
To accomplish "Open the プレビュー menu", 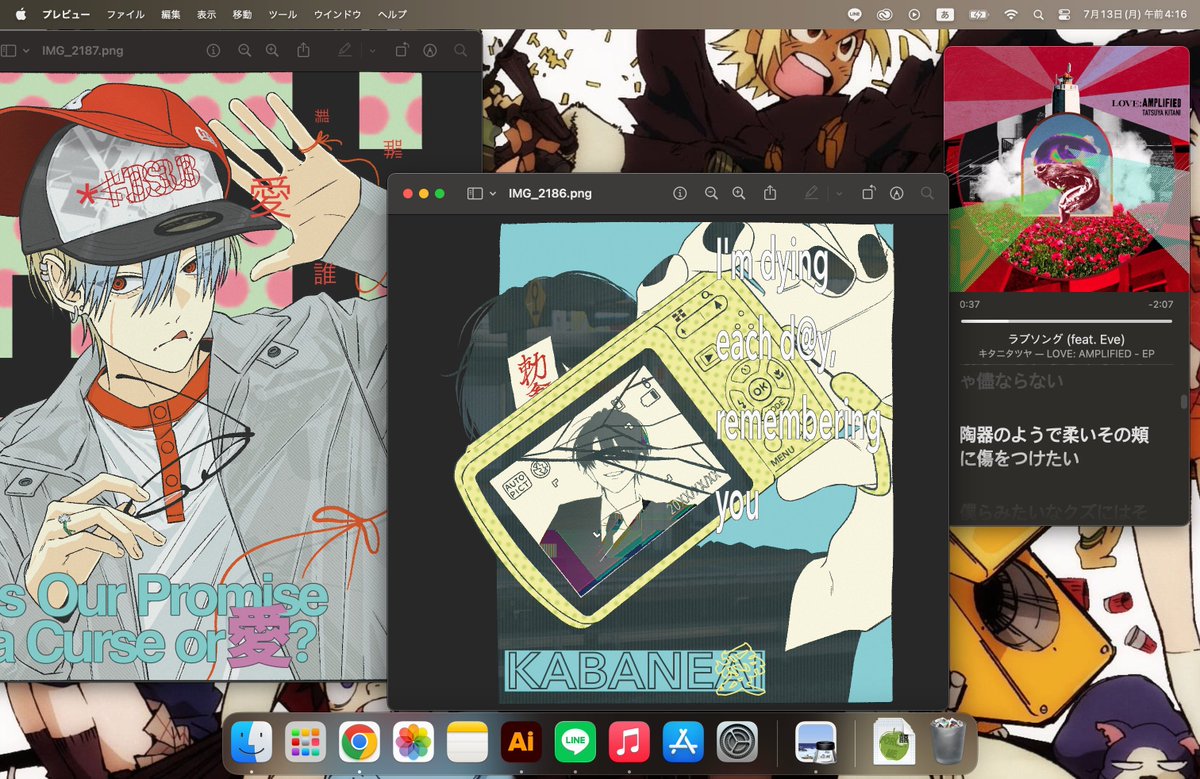I will [66, 14].
